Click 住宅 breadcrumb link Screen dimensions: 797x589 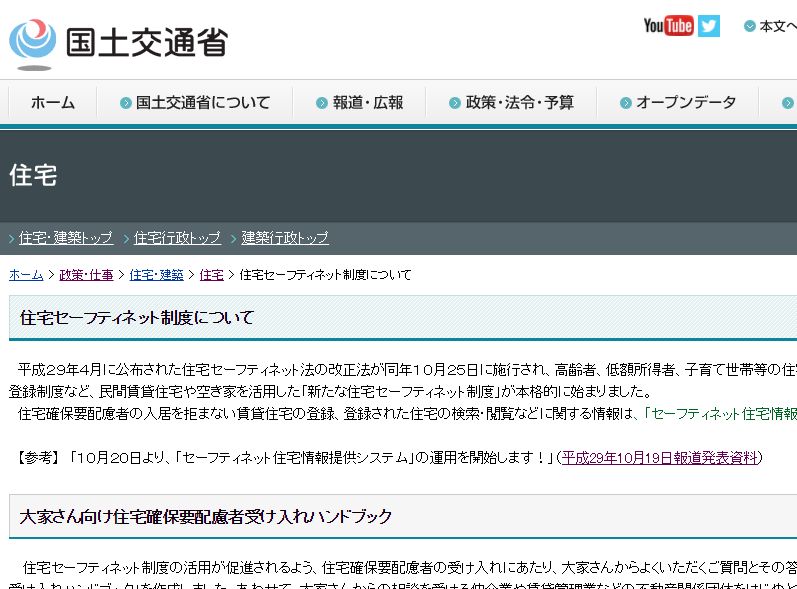click(211, 274)
